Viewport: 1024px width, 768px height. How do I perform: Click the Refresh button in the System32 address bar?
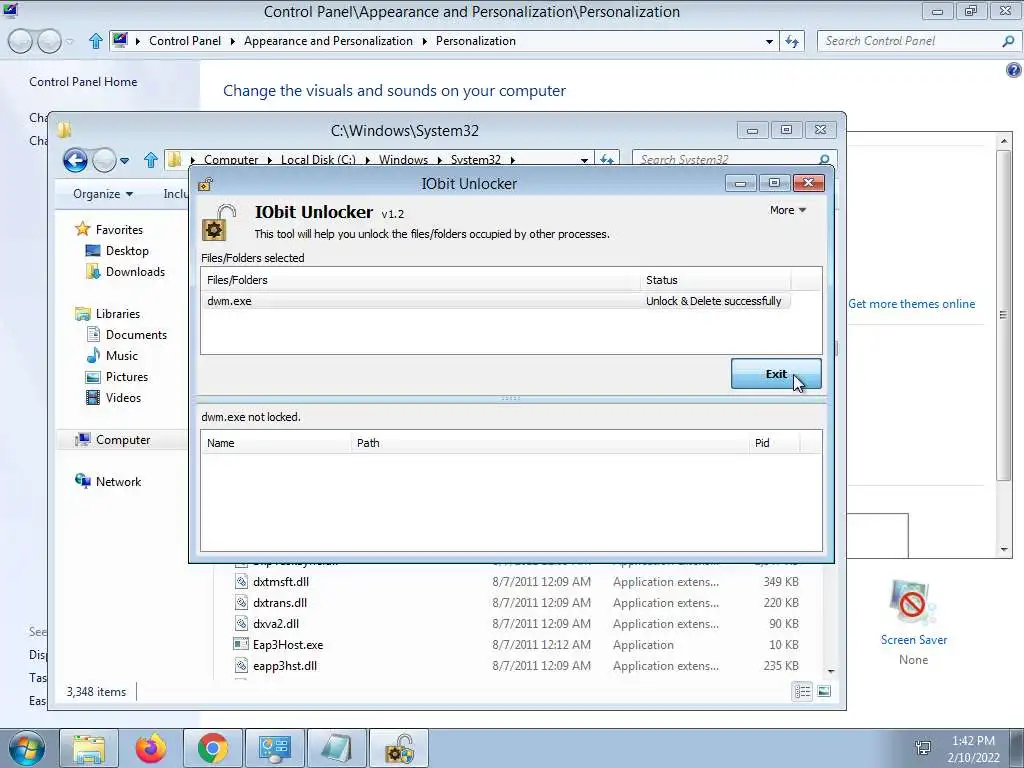607,159
